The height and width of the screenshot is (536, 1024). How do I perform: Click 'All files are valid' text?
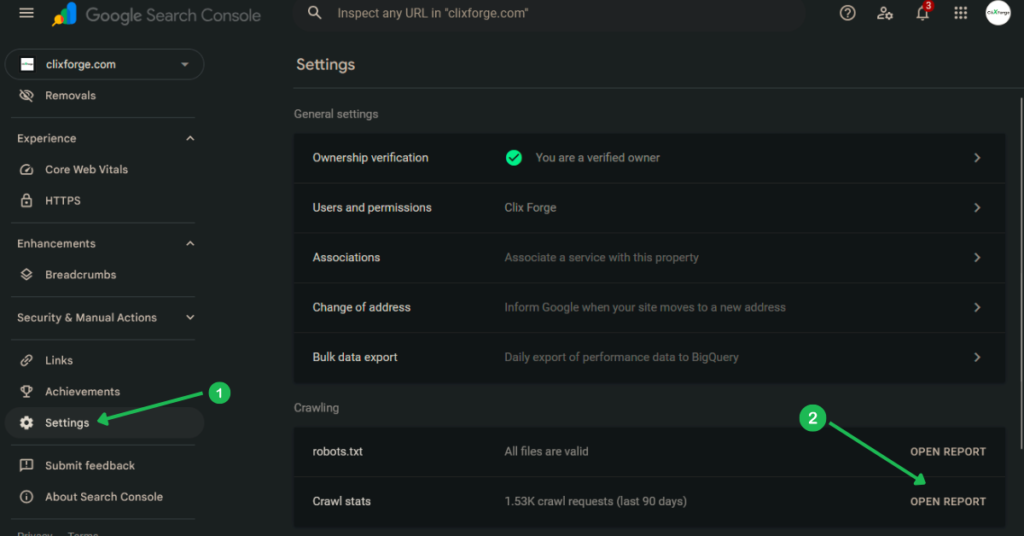[546, 452]
